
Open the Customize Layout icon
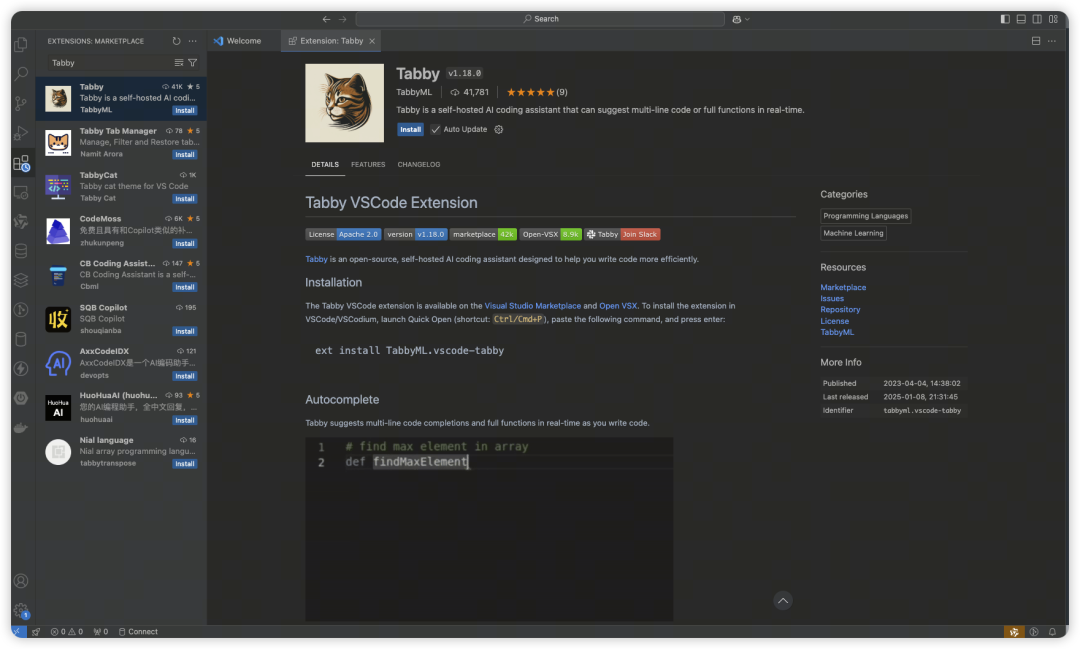(x=1053, y=19)
